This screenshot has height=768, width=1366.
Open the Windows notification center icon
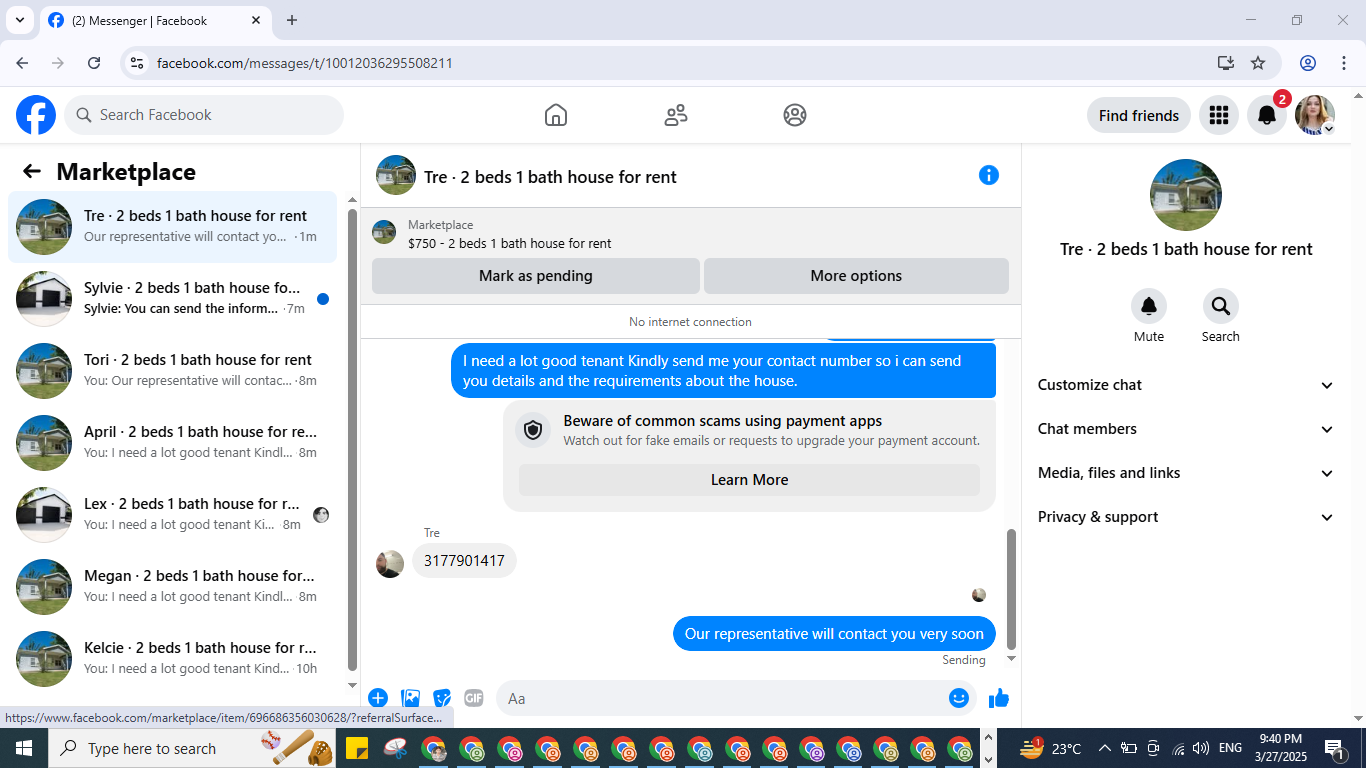[x=1335, y=748]
